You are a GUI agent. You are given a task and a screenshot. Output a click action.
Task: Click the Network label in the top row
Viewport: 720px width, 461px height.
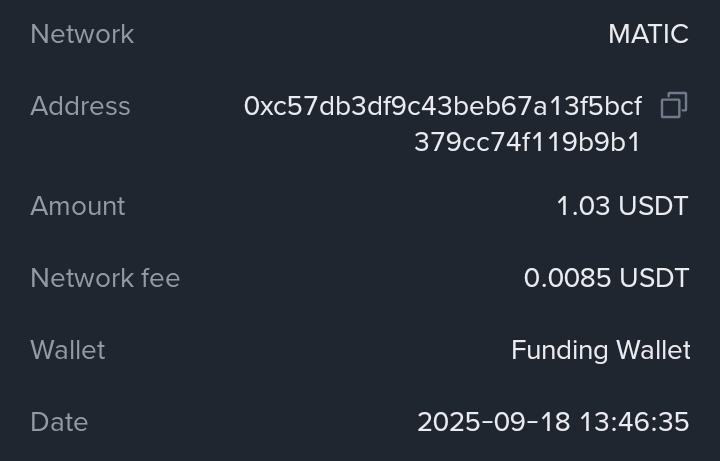click(82, 34)
